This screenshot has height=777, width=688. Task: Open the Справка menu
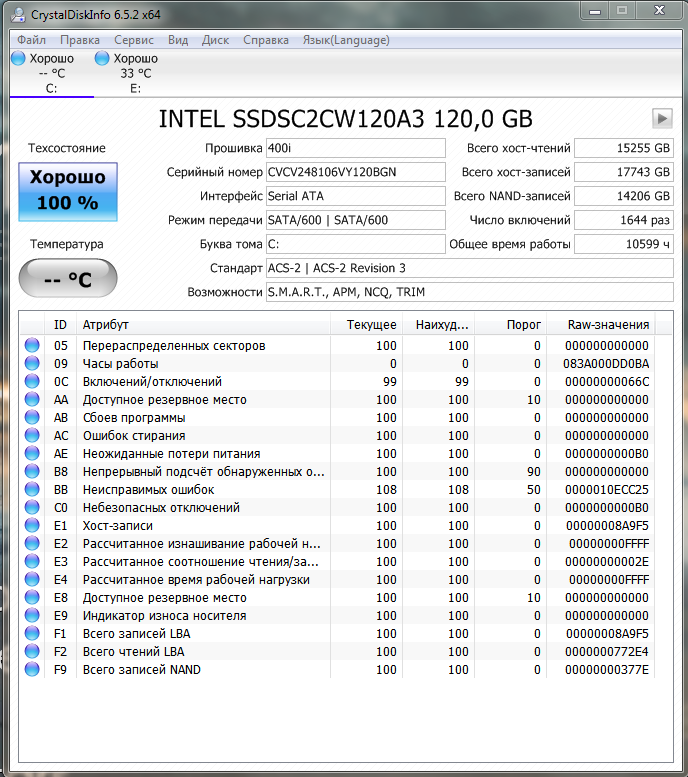pyautogui.click(x=266, y=40)
